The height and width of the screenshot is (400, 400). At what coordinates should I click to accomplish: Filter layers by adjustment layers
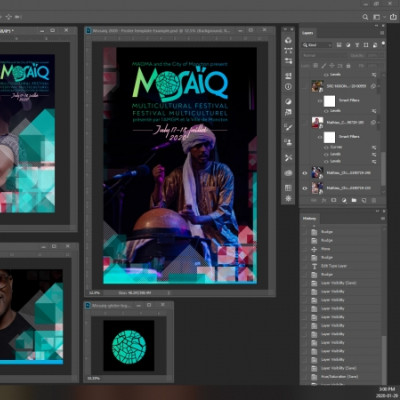(348, 45)
